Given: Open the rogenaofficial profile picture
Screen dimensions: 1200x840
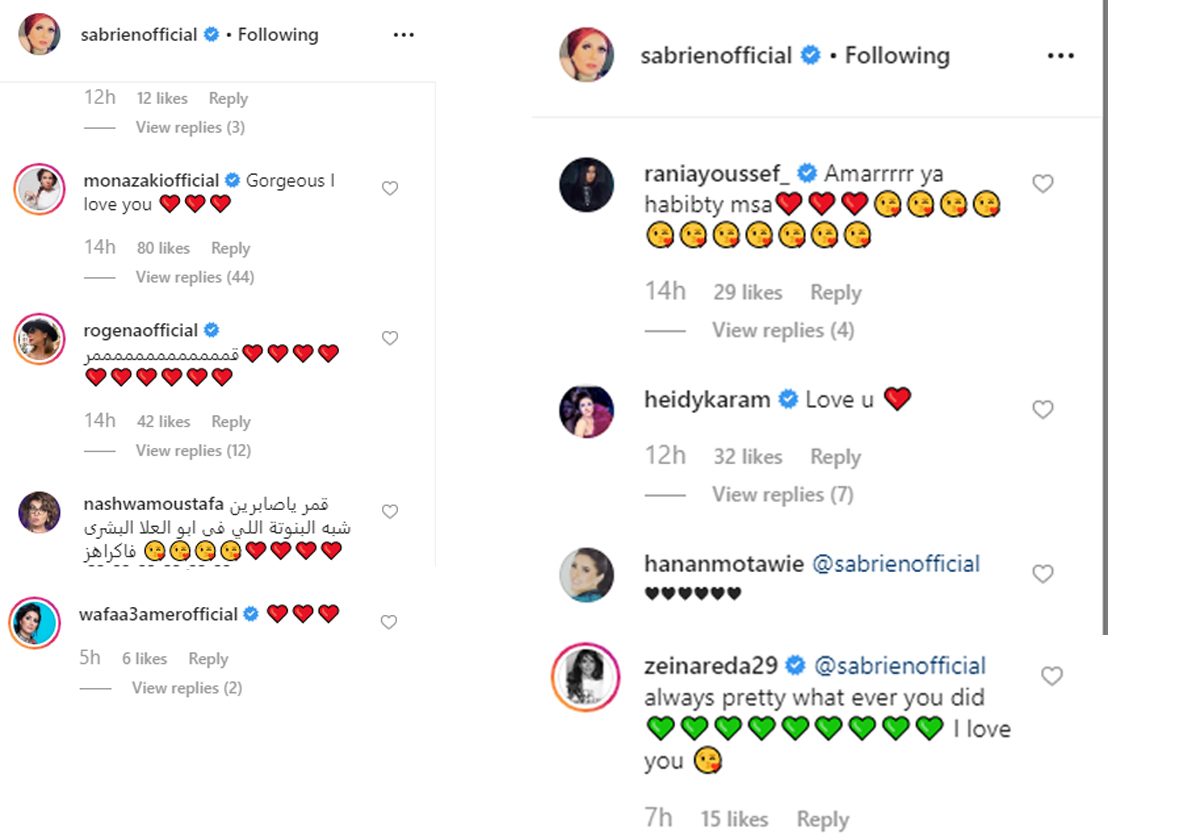Looking at the screenshot, I should (x=39, y=338).
